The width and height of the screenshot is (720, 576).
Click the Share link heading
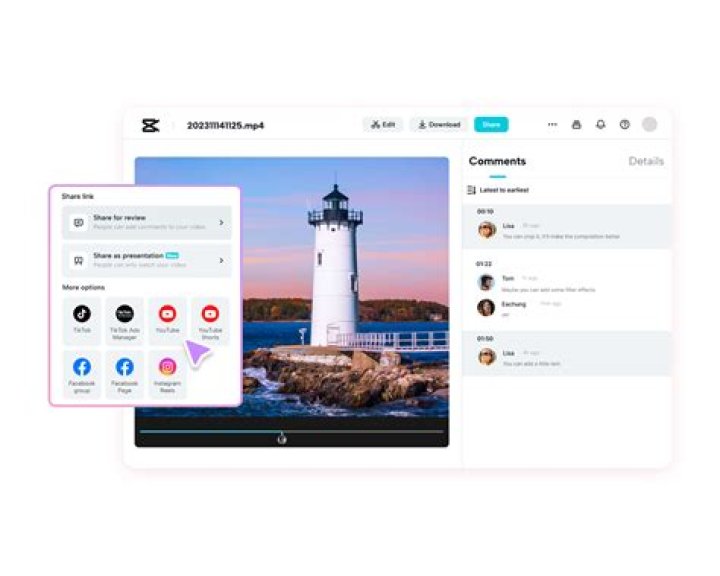pyautogui.click(x=78, y=196)
